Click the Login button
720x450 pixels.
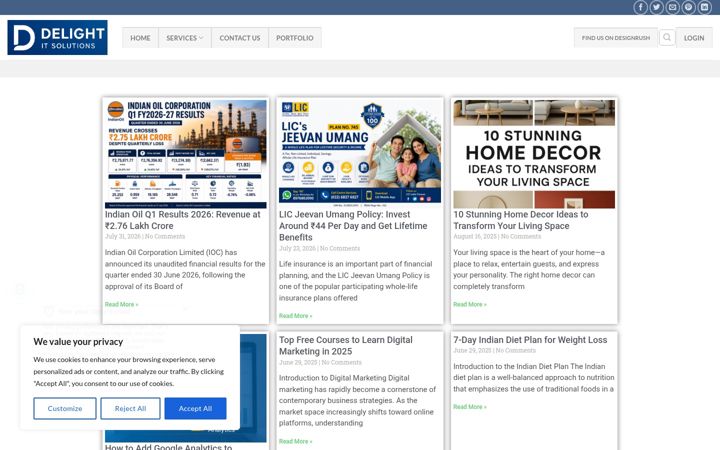pos(694,38)
